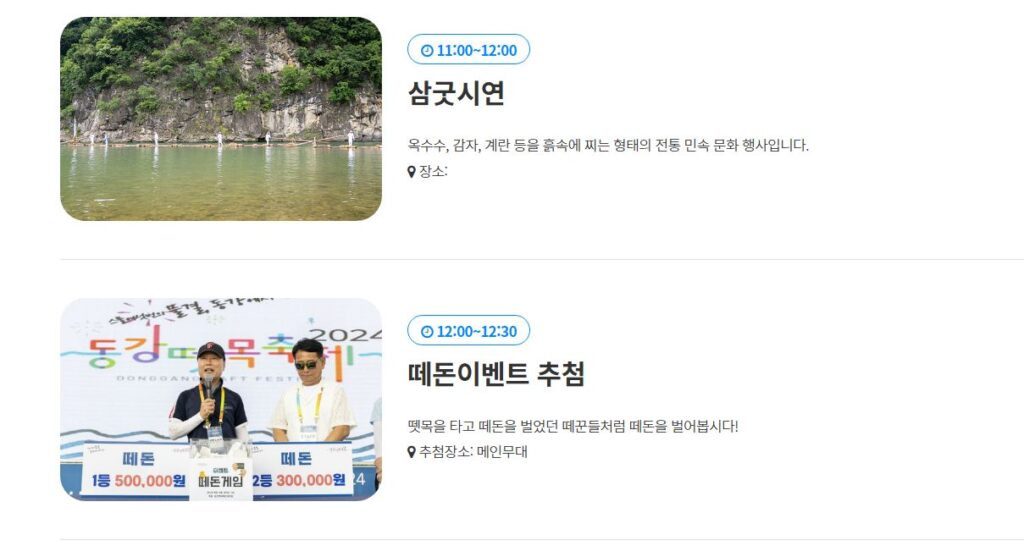Click the clock icon beside 12:00~12:30

coord(427,332)
